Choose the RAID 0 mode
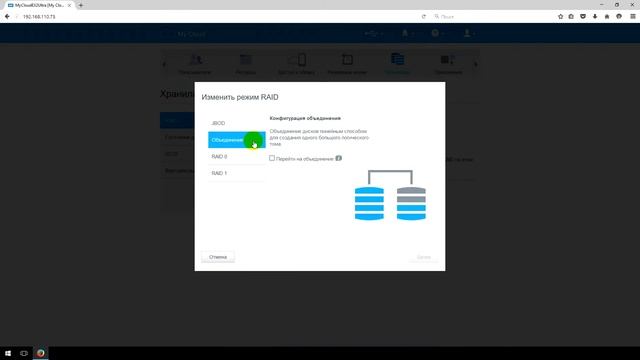Screen dimensions: 640x360 pyautogui.click(x=236, y=157)
